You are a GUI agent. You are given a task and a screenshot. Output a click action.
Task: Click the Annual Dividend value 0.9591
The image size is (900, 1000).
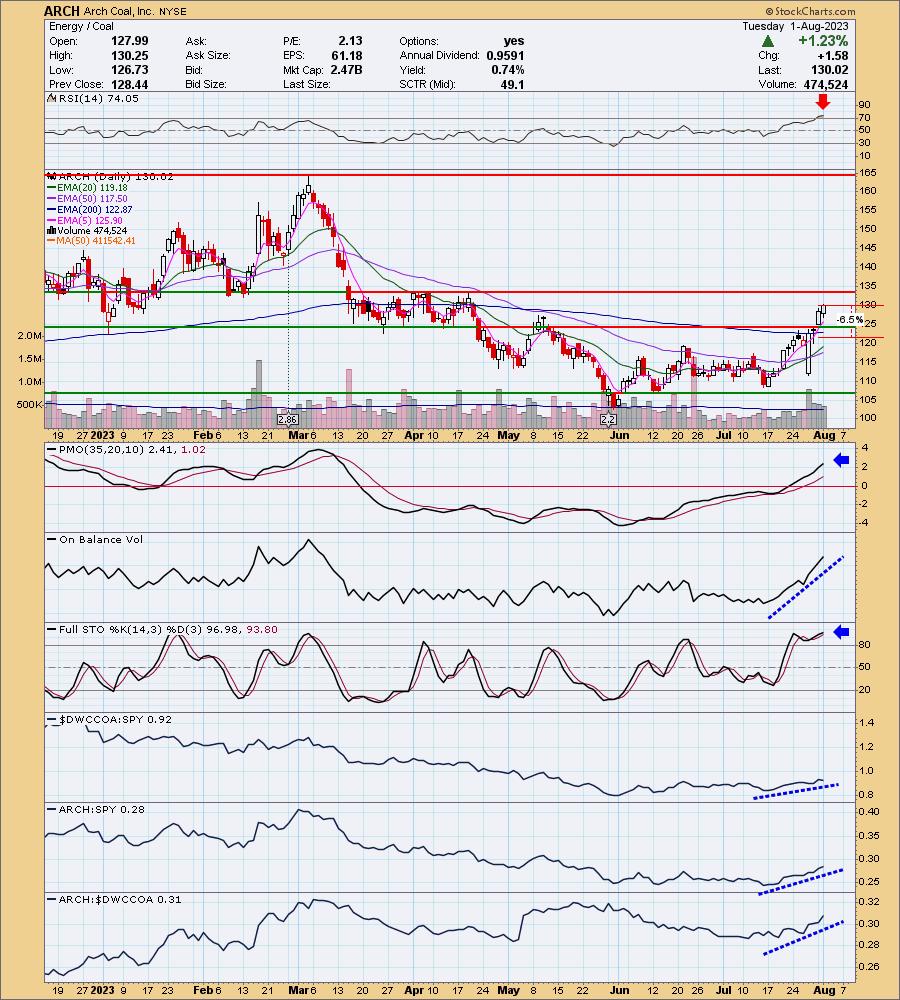pyautogui.click(x=505, y=55)
